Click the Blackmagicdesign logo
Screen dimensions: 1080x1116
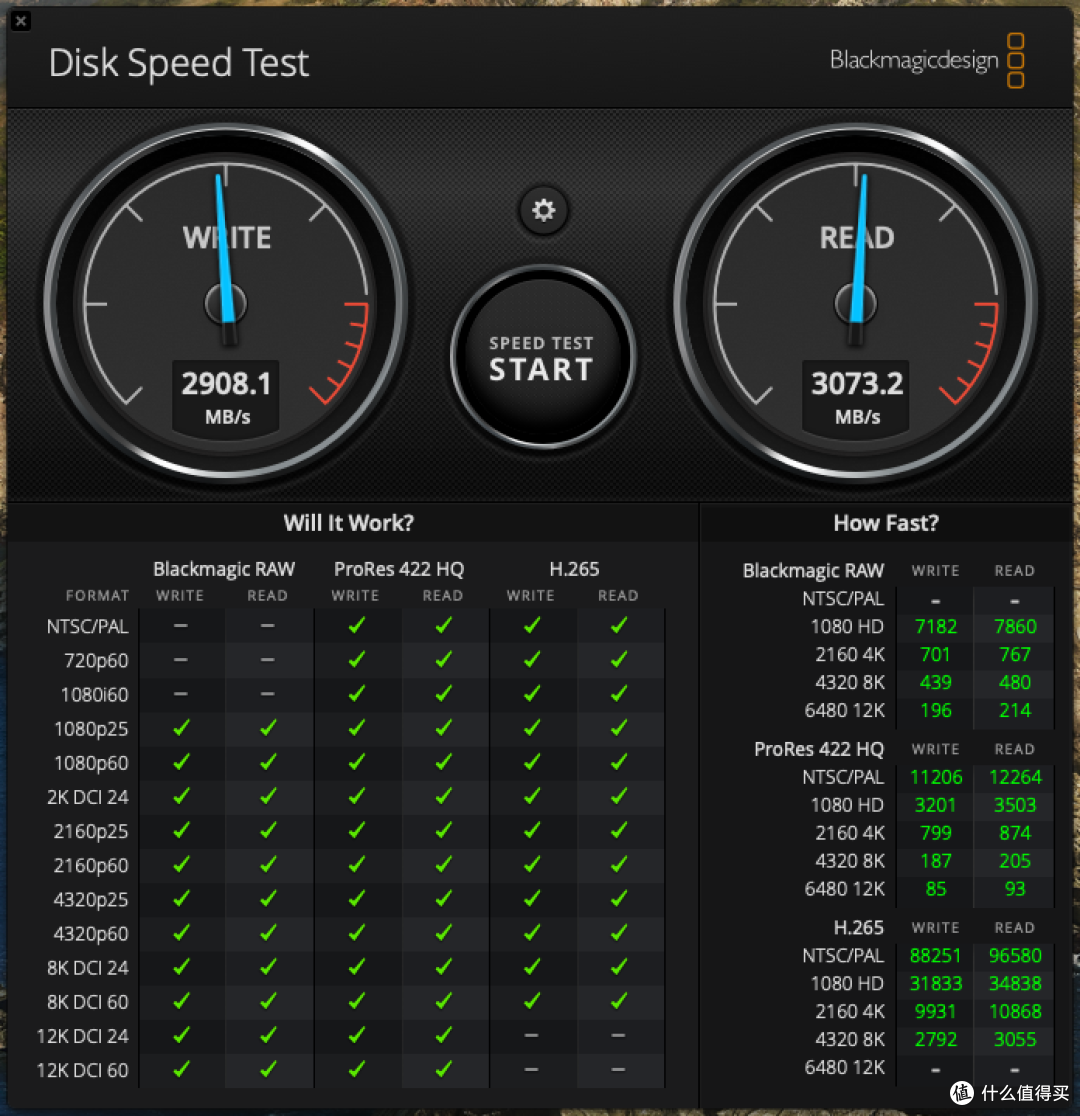pos(927,60)
